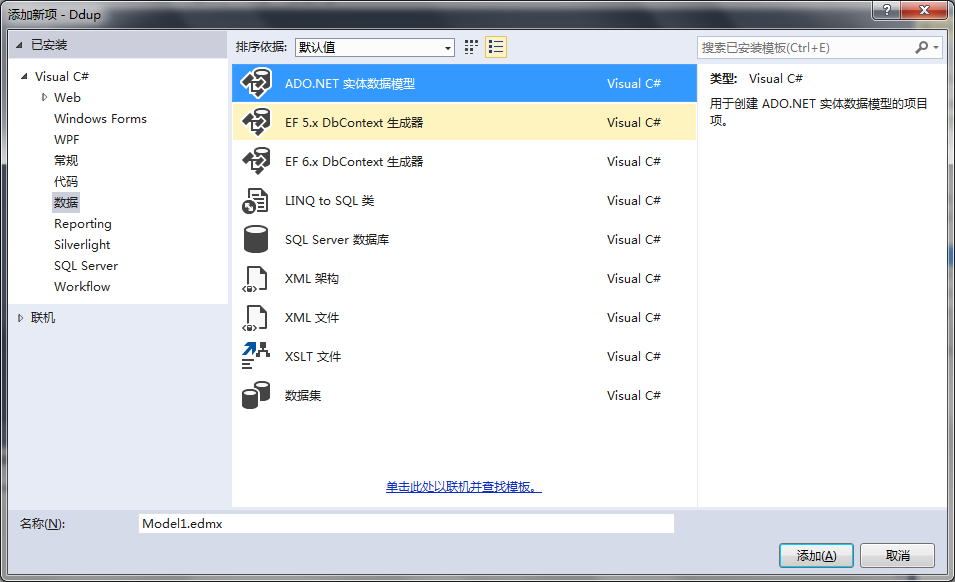Select the 数据集 dataset icon
Image resolution: width=955 pixels, height=582 pixels.
tap(256, 395)
